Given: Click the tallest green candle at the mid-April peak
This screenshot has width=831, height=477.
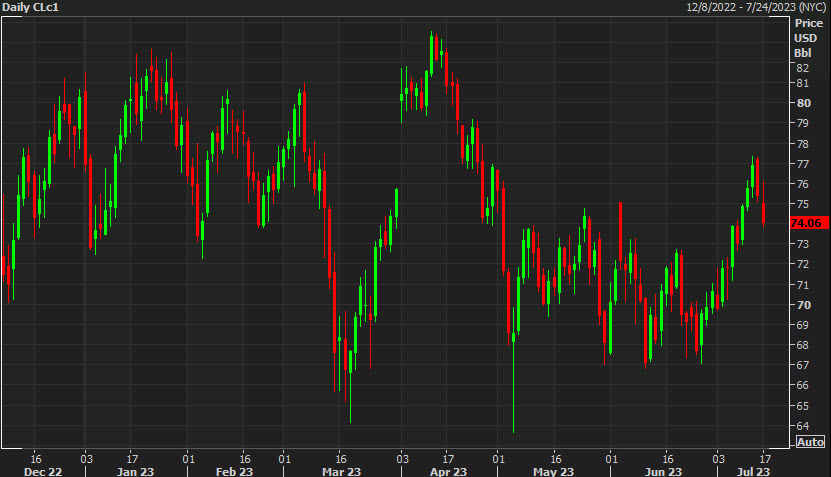Looking at the screenshot, I should point(431,55).
